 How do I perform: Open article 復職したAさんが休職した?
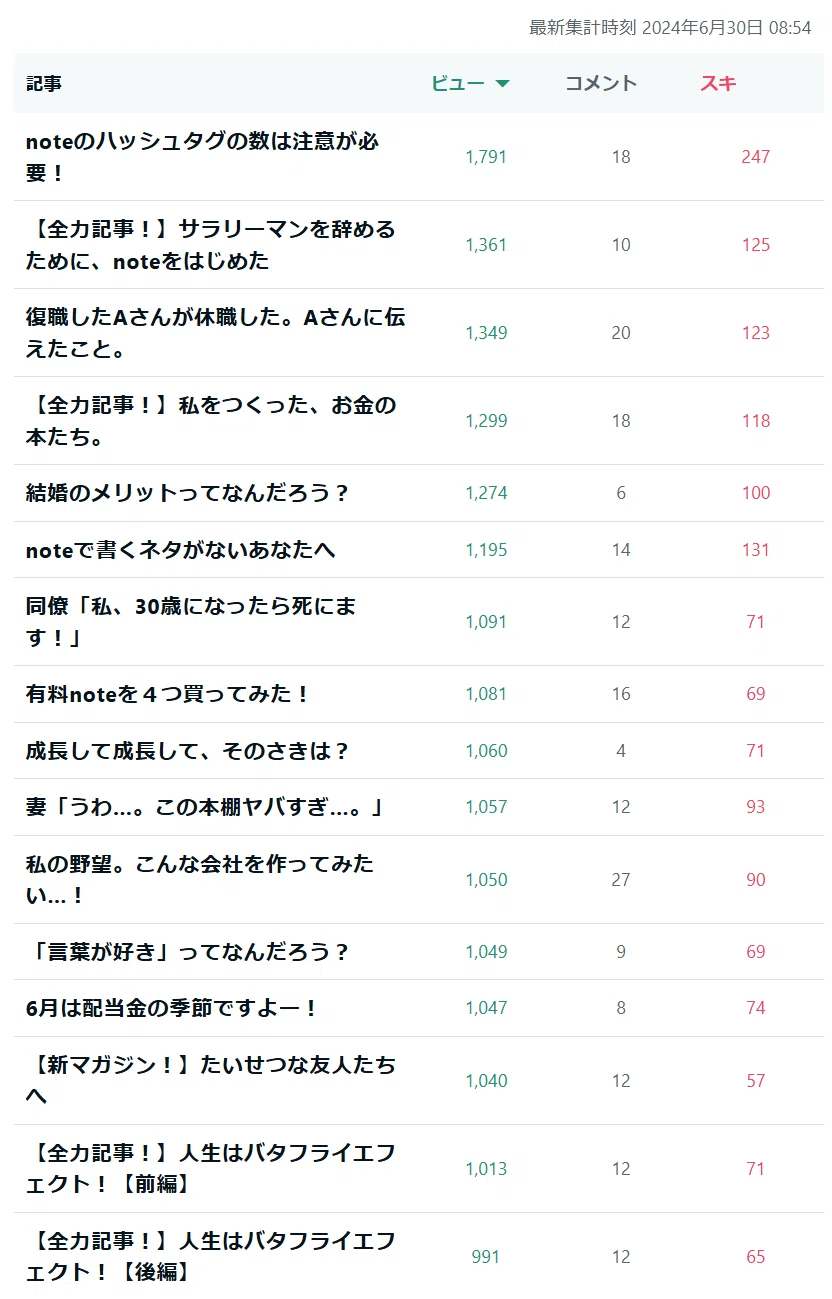click(x=215, y=333)
